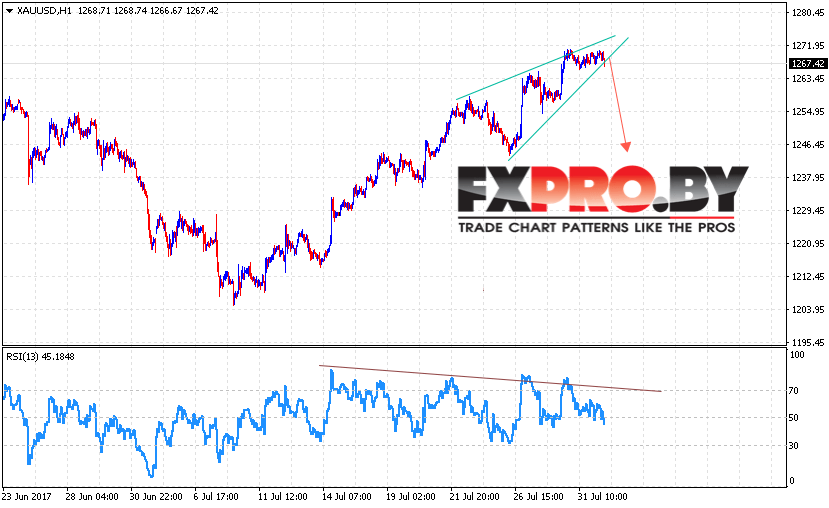Select the brown descending RSI trendline
Image resolution: width=829 pixels, height=508 pixels.
pos(490,378)
